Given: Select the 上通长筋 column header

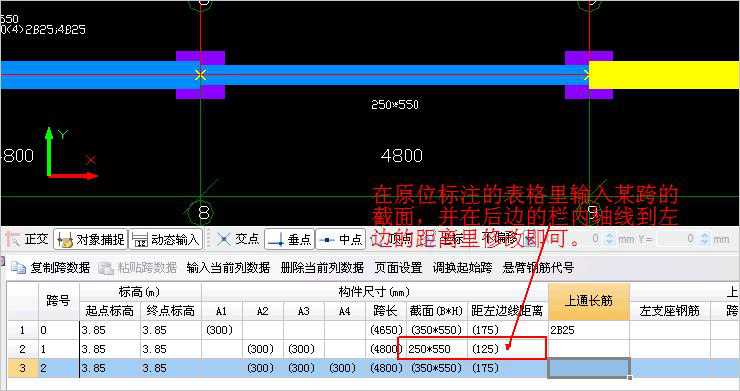Looking at the screenshot, I should [589, 301].
